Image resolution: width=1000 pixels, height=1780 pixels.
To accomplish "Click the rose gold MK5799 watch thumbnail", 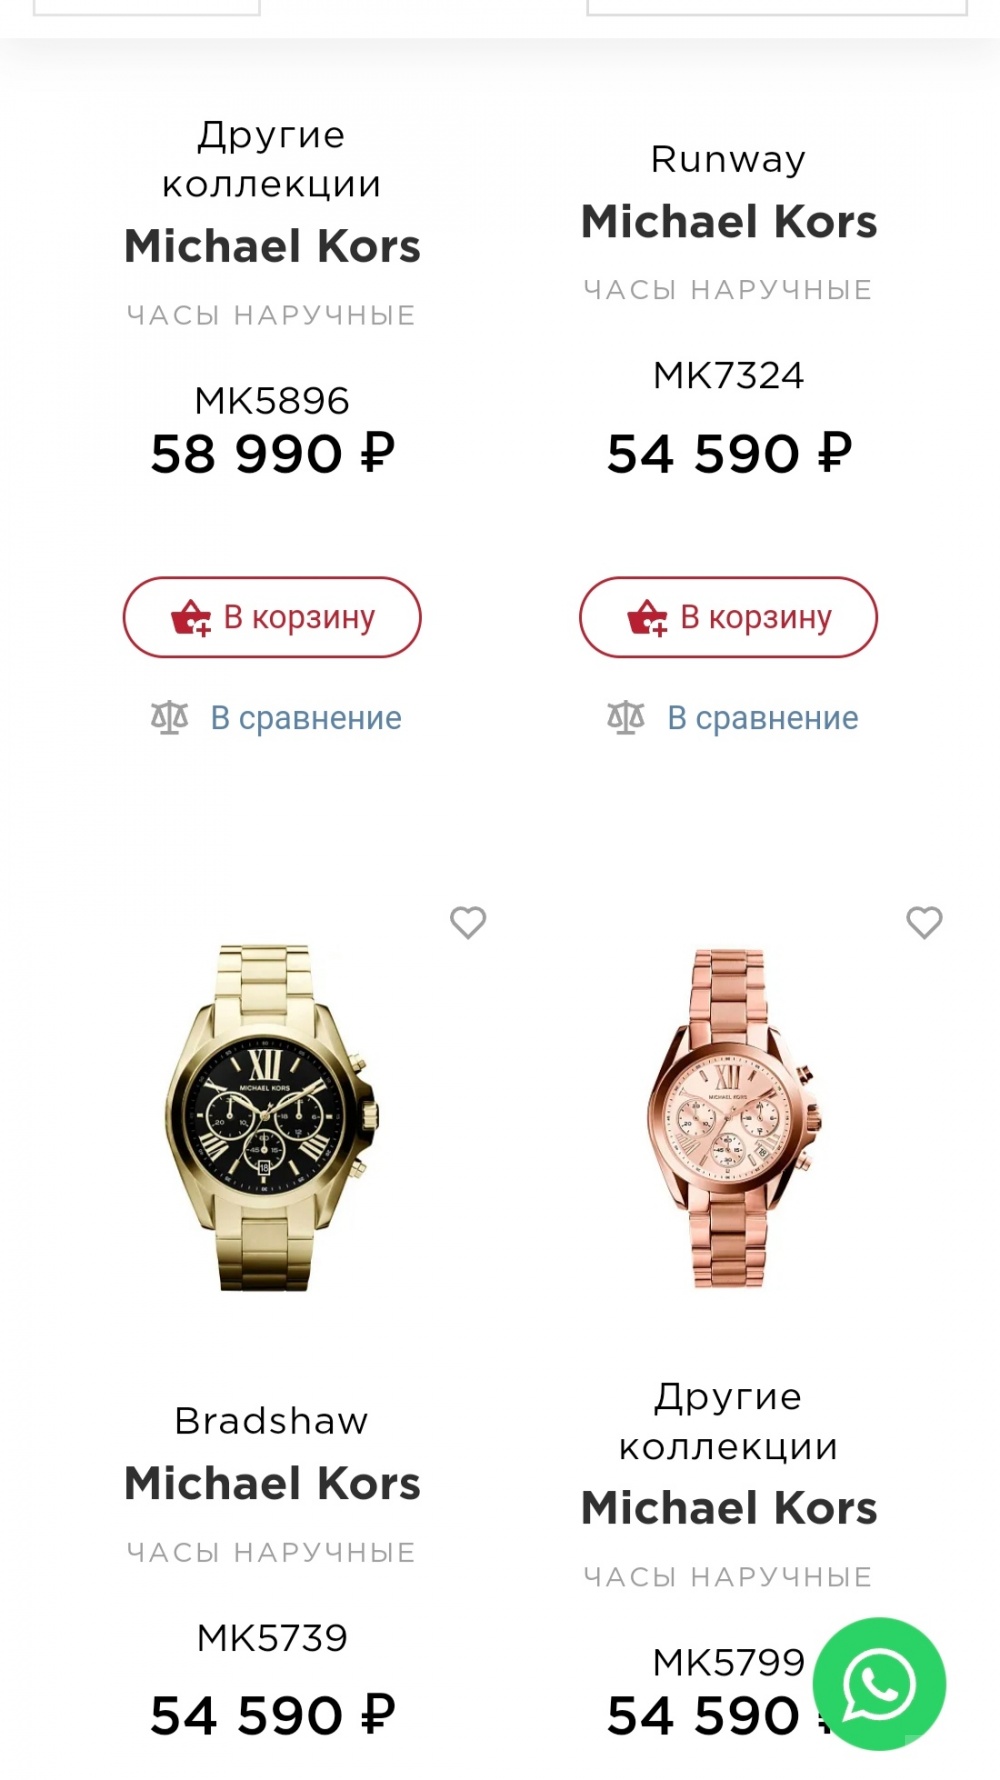I will (x=729, y=1120).
